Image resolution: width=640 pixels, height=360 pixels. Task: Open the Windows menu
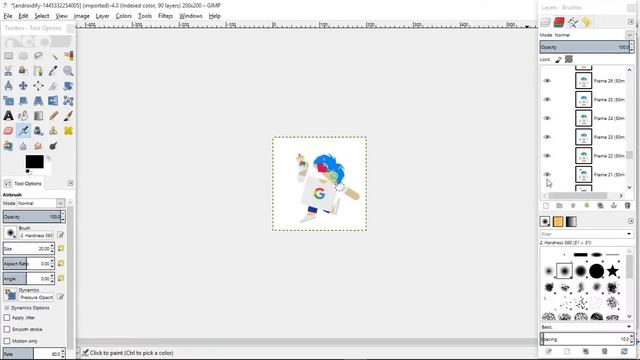pyautogui.click(x=191, y=16)
